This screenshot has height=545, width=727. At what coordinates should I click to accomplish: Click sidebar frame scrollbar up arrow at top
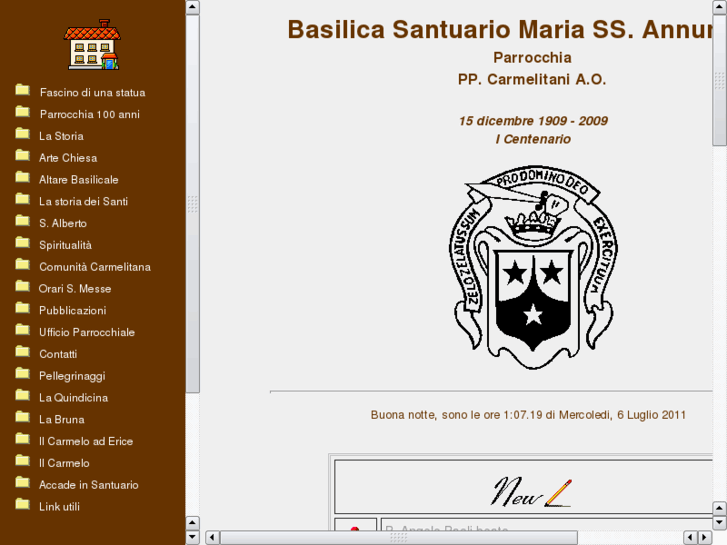point(192,7)
